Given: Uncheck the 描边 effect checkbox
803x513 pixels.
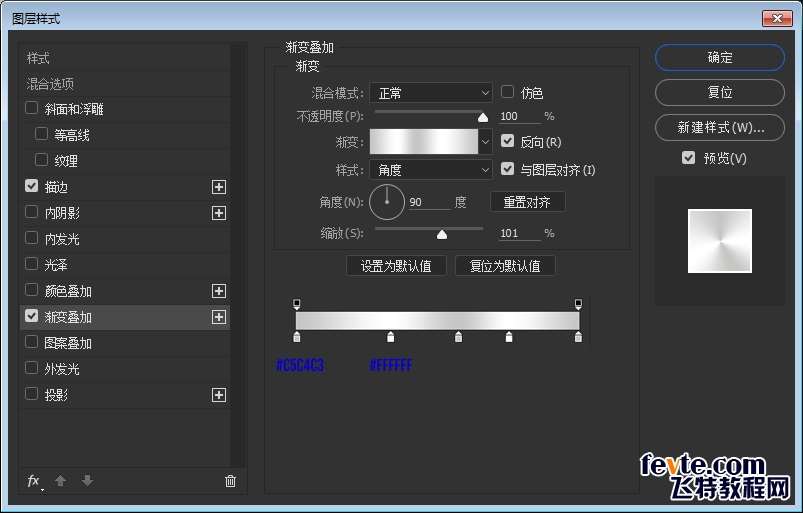Looking at the screenshot, I should [x=31, y=186].
